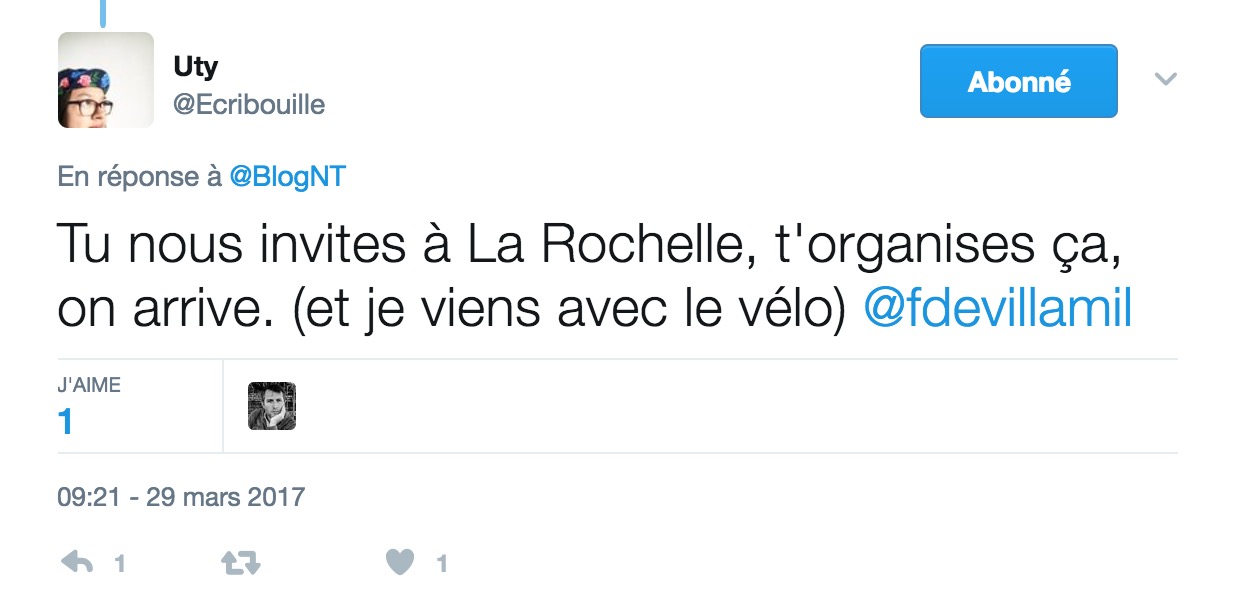Image resolution: width=1240 pixels, height=610 pixels.
Task: Follow the @fdevillamil mention link
Action: (997, 310)
